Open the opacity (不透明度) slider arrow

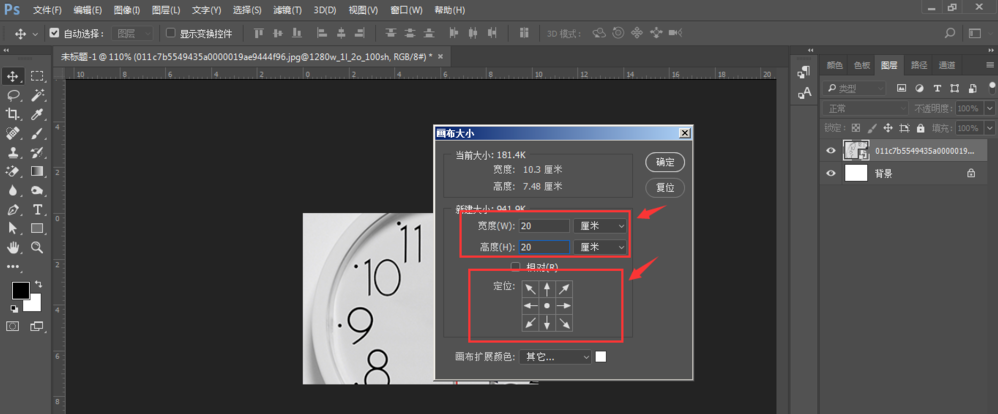point(990,109)
